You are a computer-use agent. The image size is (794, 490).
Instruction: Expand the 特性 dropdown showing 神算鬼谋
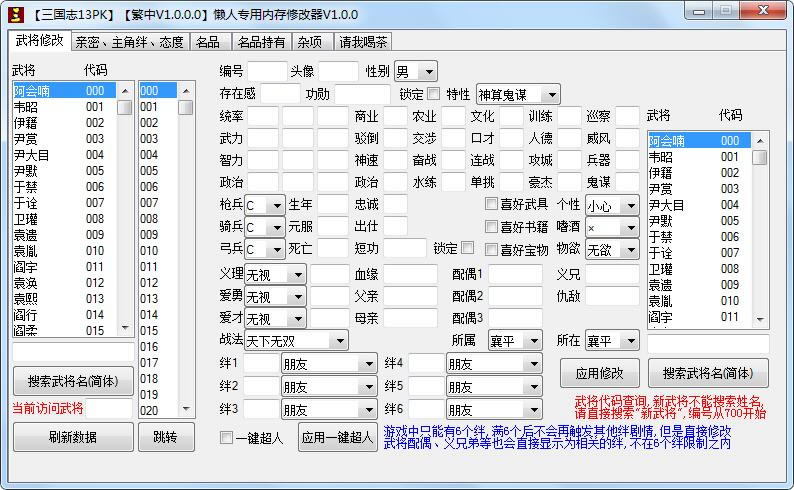pyautogui.click(x=517, y=94)
